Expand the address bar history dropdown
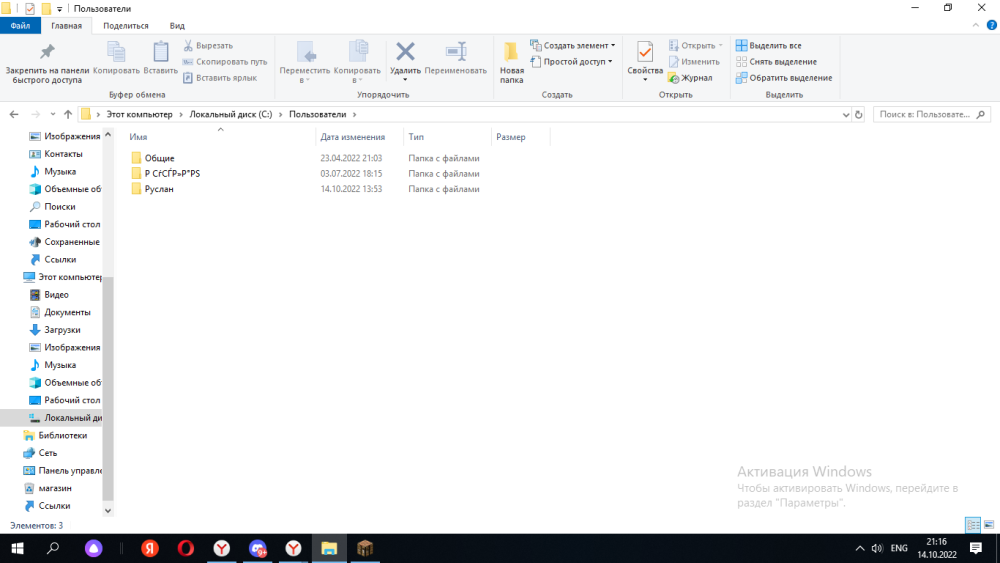Image resolution: width=1000 pixels, height=563 pixels. point(846,115)
